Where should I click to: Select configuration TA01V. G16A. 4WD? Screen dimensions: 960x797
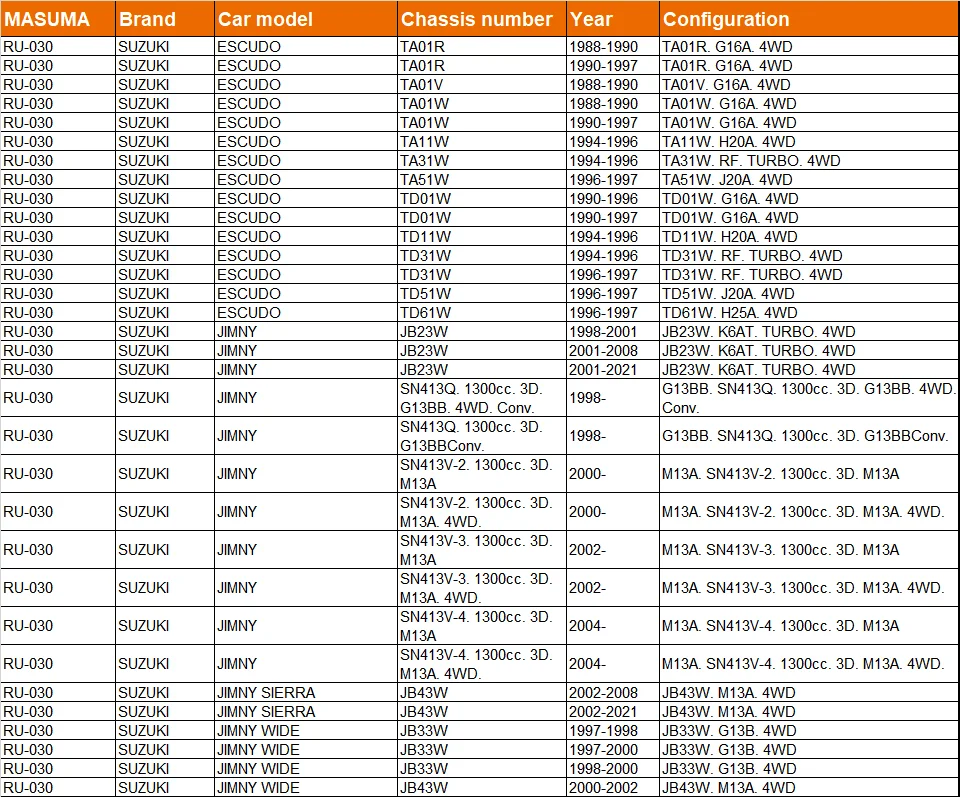809,84
